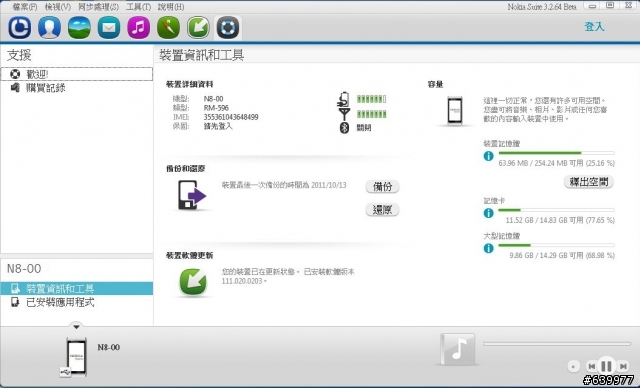
Task: Click the 備份 backup button
Action: (382, 187)
